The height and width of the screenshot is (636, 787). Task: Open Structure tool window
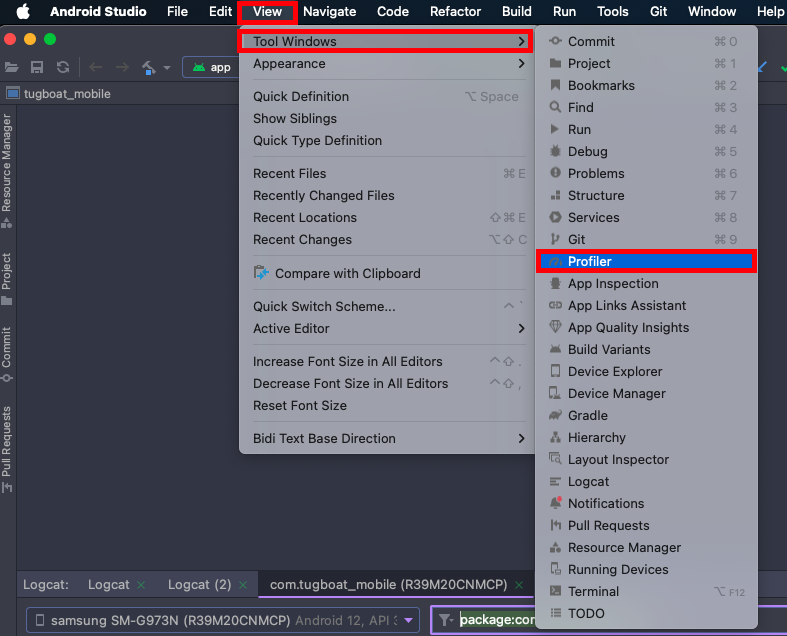[x=646, y=196]
